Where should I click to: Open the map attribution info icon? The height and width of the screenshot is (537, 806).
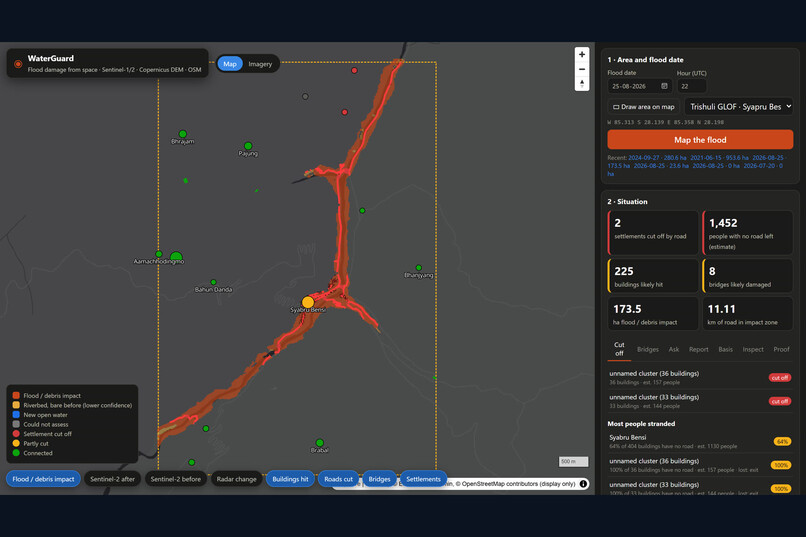tap(583, 484)
